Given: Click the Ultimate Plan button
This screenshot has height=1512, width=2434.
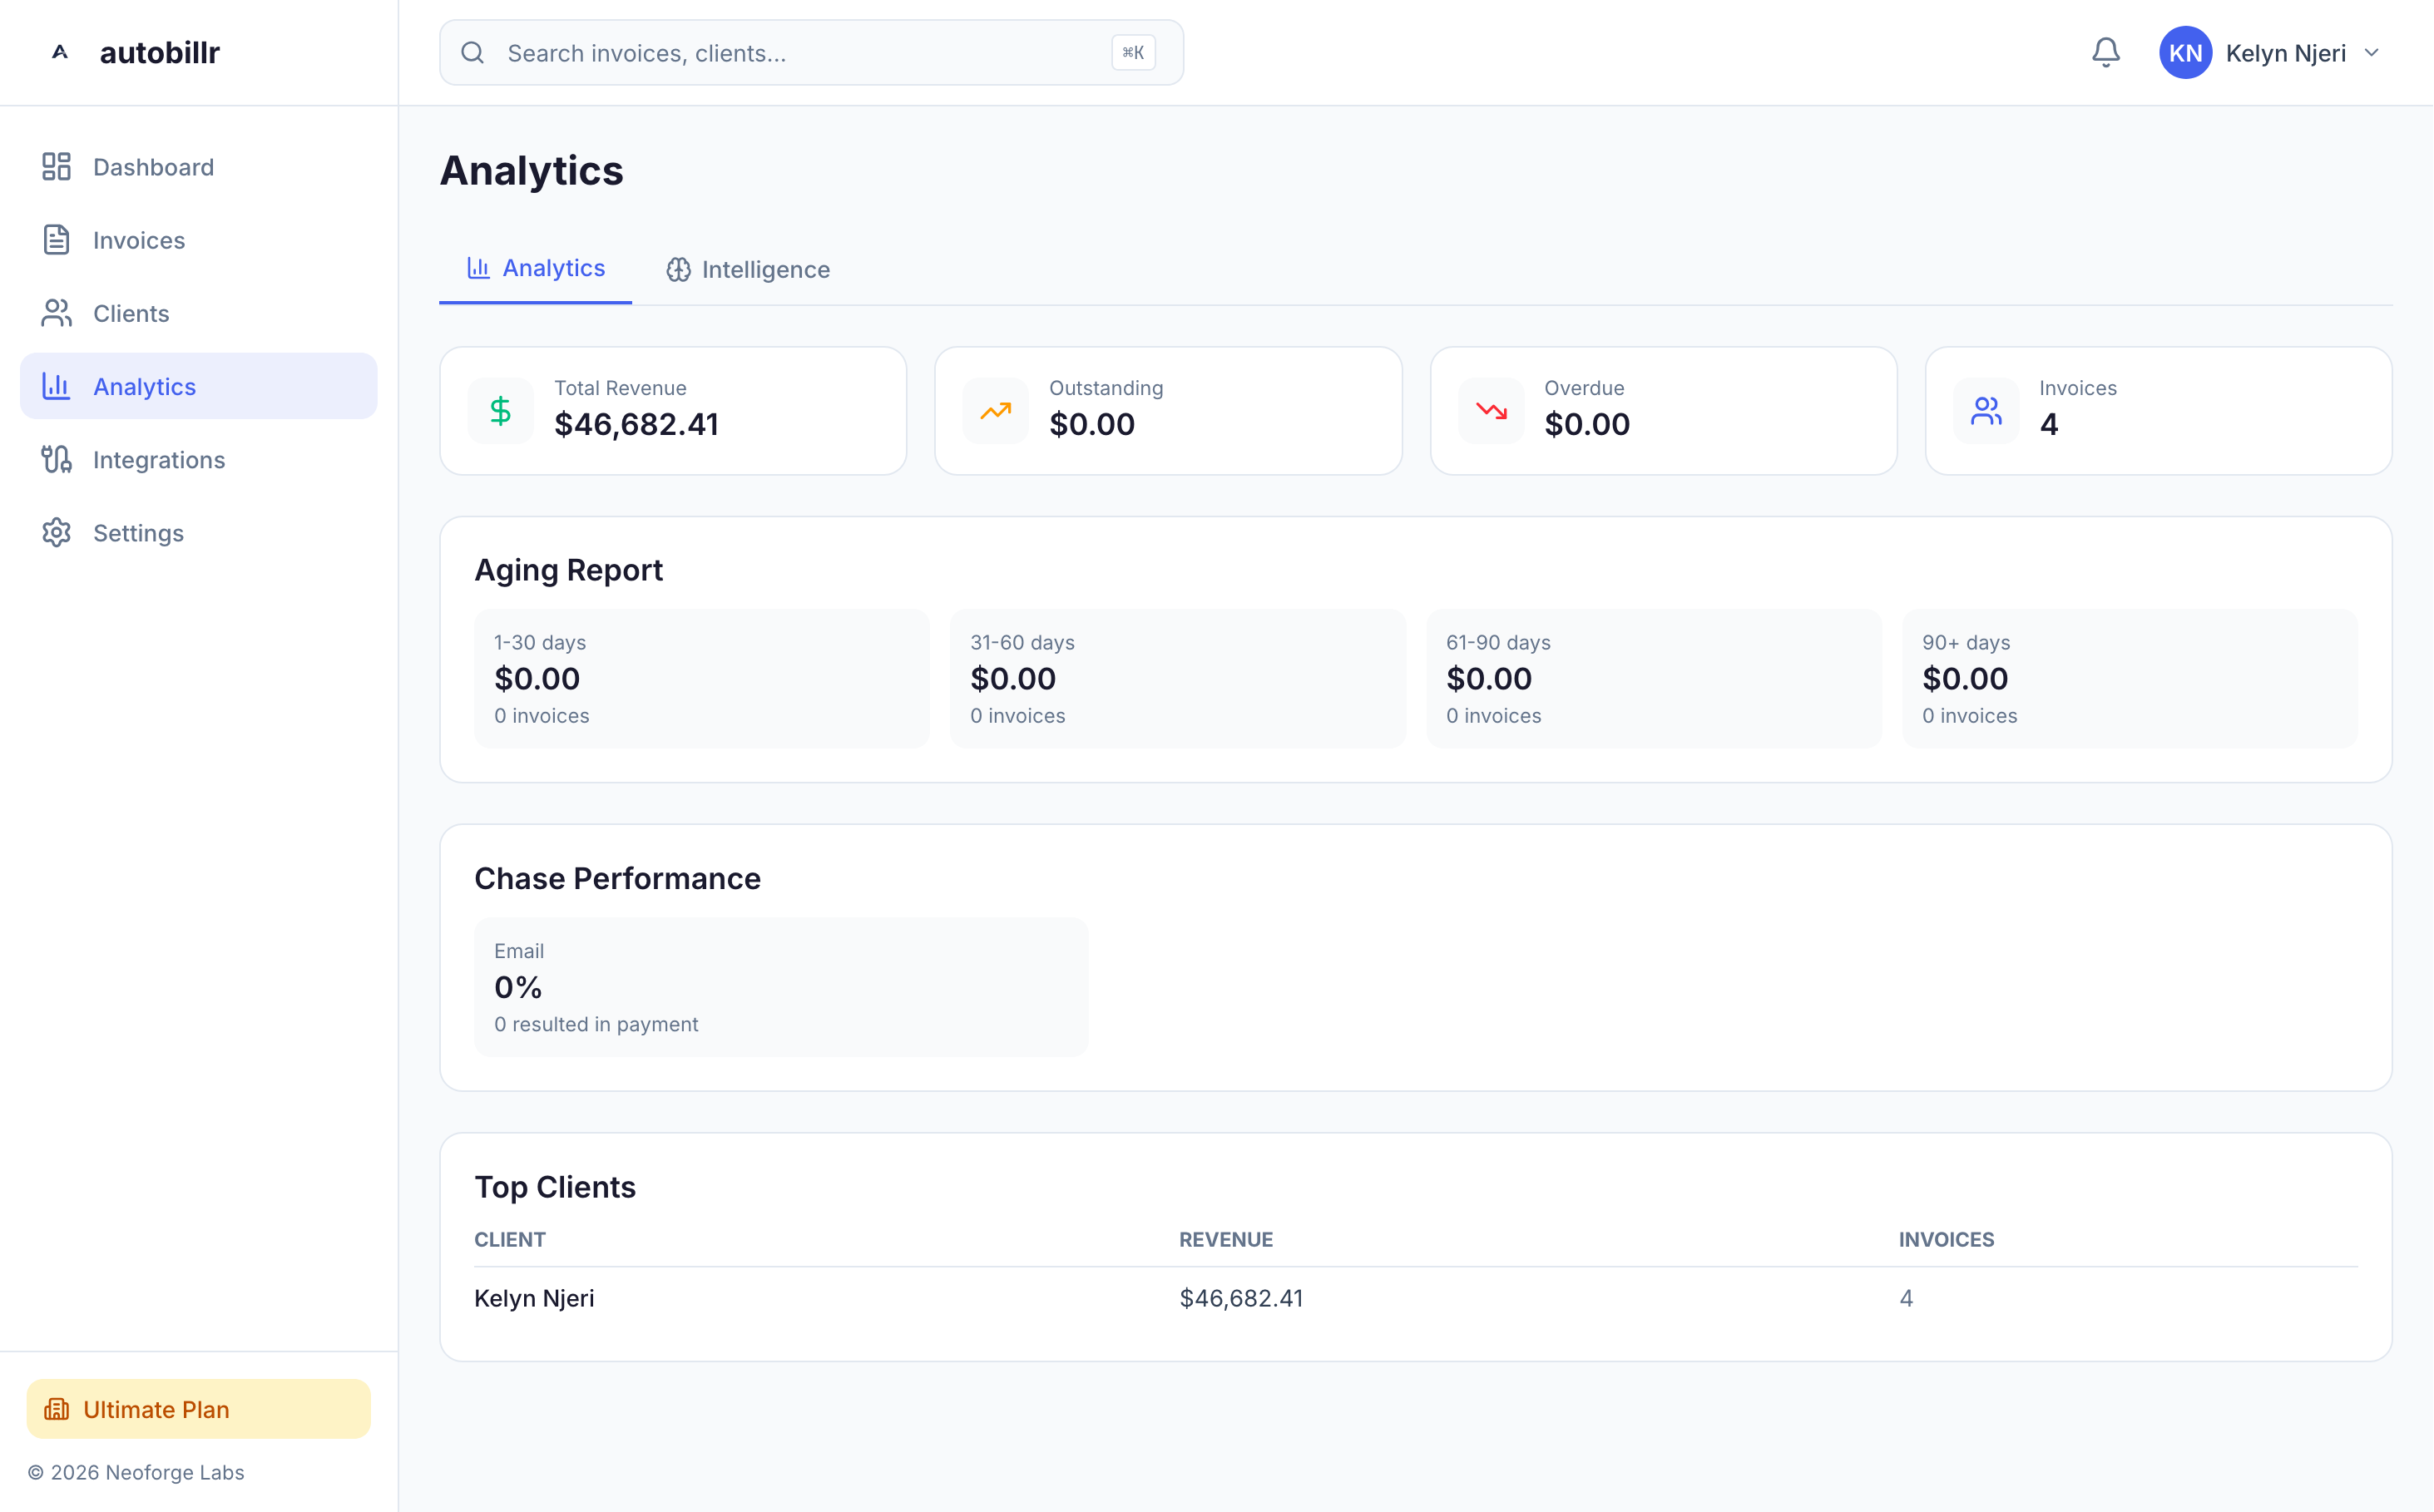Looking at the screenshot, I should coord(198,1408).
